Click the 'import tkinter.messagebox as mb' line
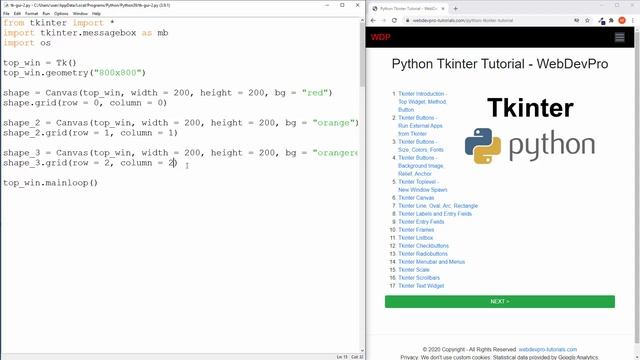 click(x=86, y=33)
